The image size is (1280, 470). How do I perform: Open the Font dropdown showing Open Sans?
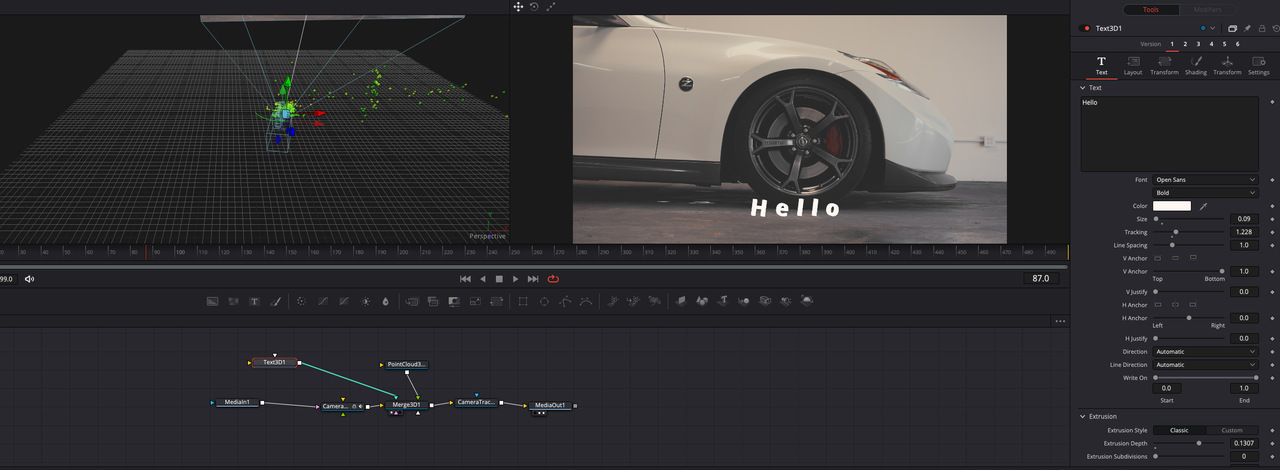(1205, 180)
